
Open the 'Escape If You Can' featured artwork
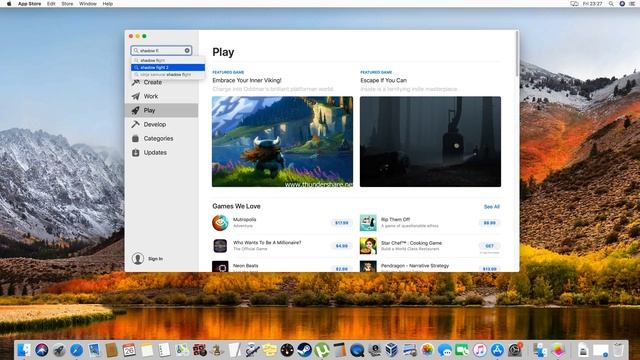pos(430,142)
